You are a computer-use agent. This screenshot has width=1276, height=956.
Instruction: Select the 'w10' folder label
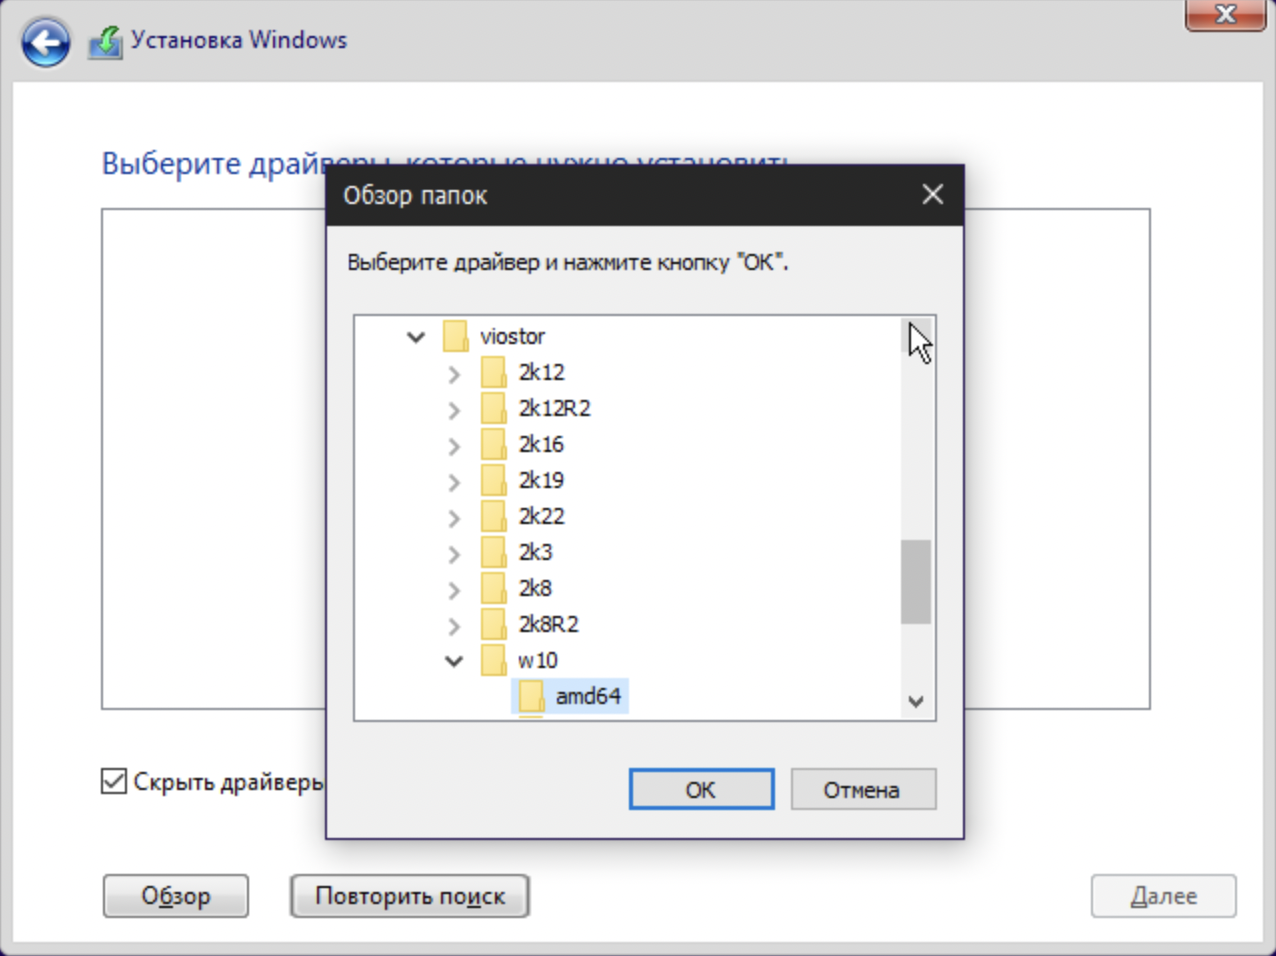[537, 660]
